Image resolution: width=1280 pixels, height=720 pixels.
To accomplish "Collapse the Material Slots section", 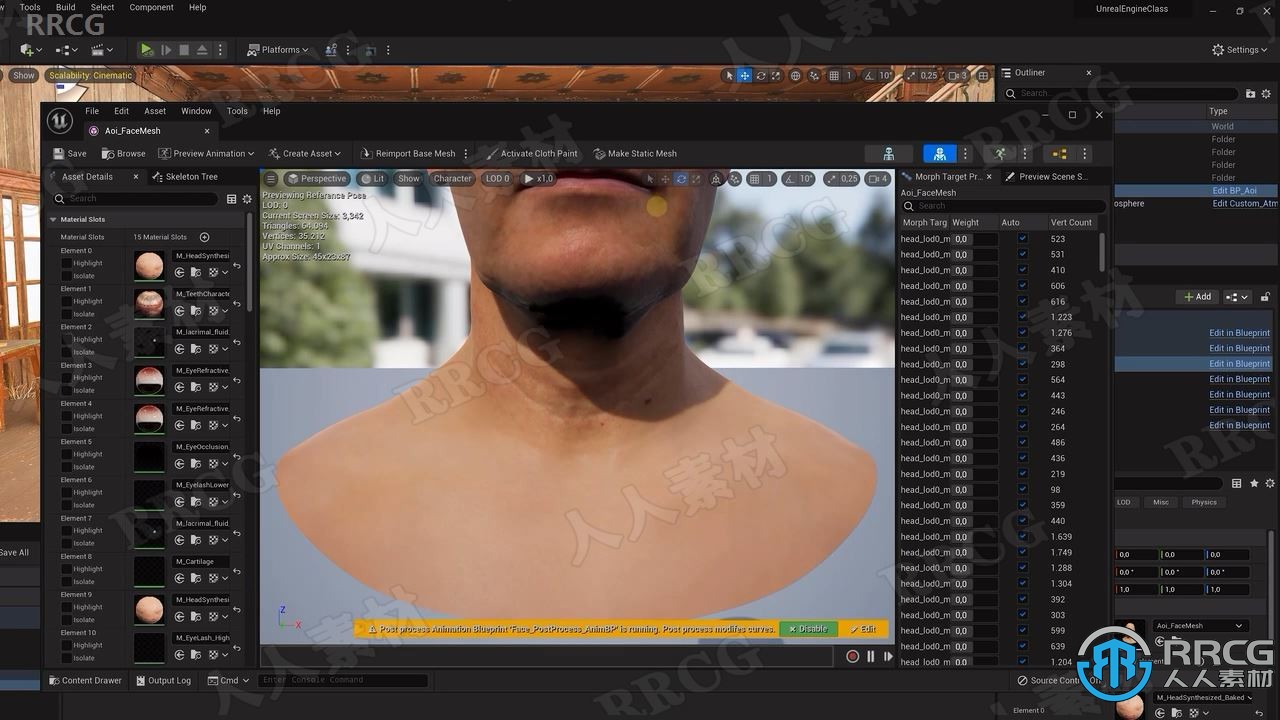I will click(x=54, y=219).
